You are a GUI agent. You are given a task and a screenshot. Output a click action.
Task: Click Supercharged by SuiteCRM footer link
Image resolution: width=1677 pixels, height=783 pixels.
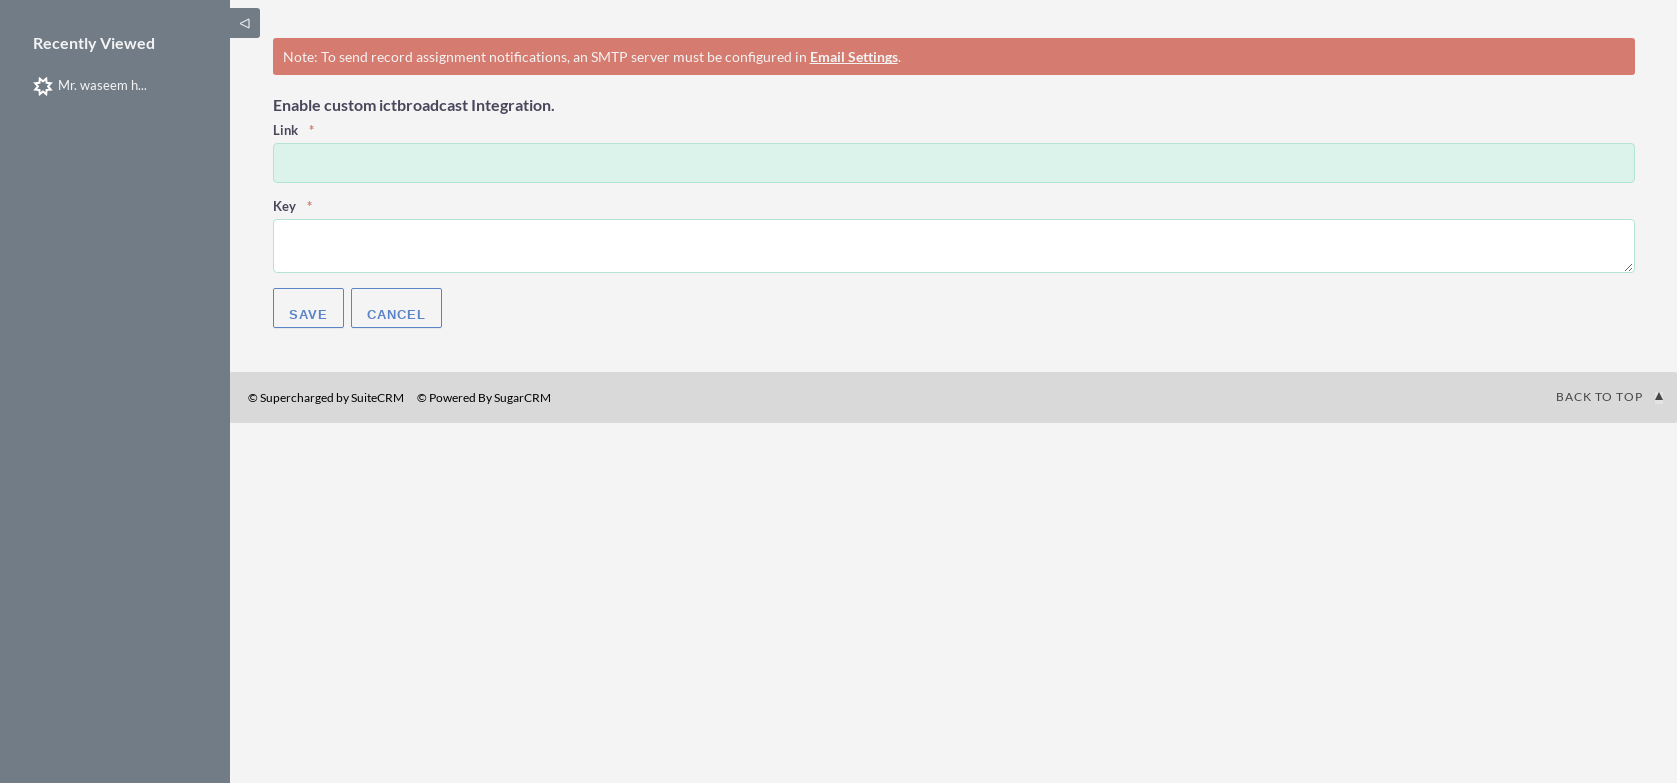click(x=326, y=398)
